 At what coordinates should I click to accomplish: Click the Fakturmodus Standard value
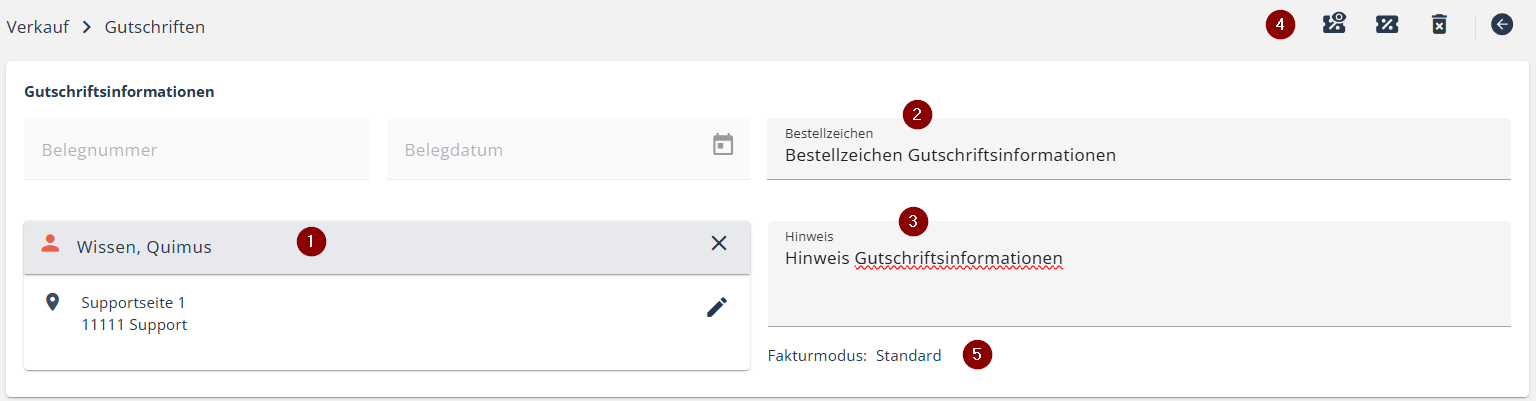tap(909, 355)
